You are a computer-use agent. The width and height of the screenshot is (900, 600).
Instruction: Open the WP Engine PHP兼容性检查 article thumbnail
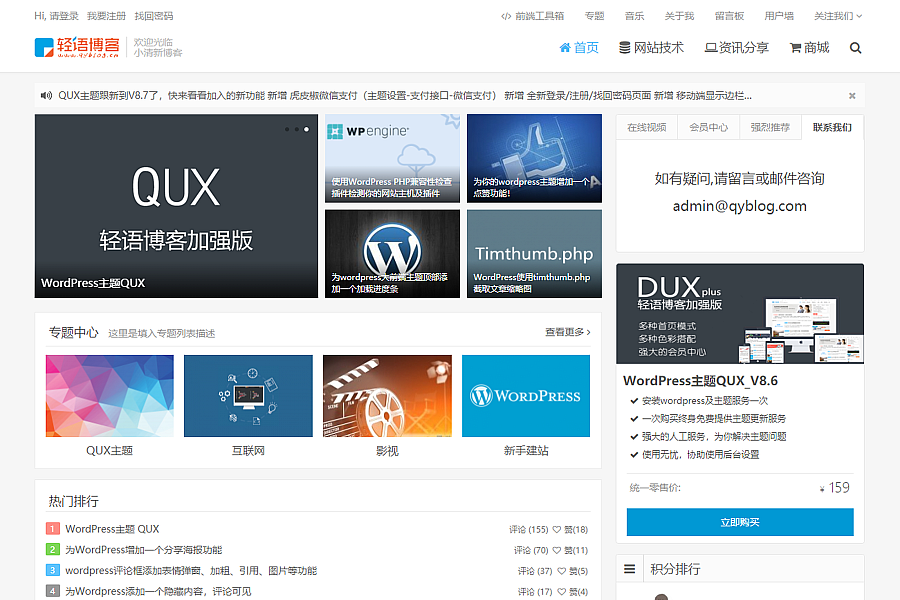[393, 158]
